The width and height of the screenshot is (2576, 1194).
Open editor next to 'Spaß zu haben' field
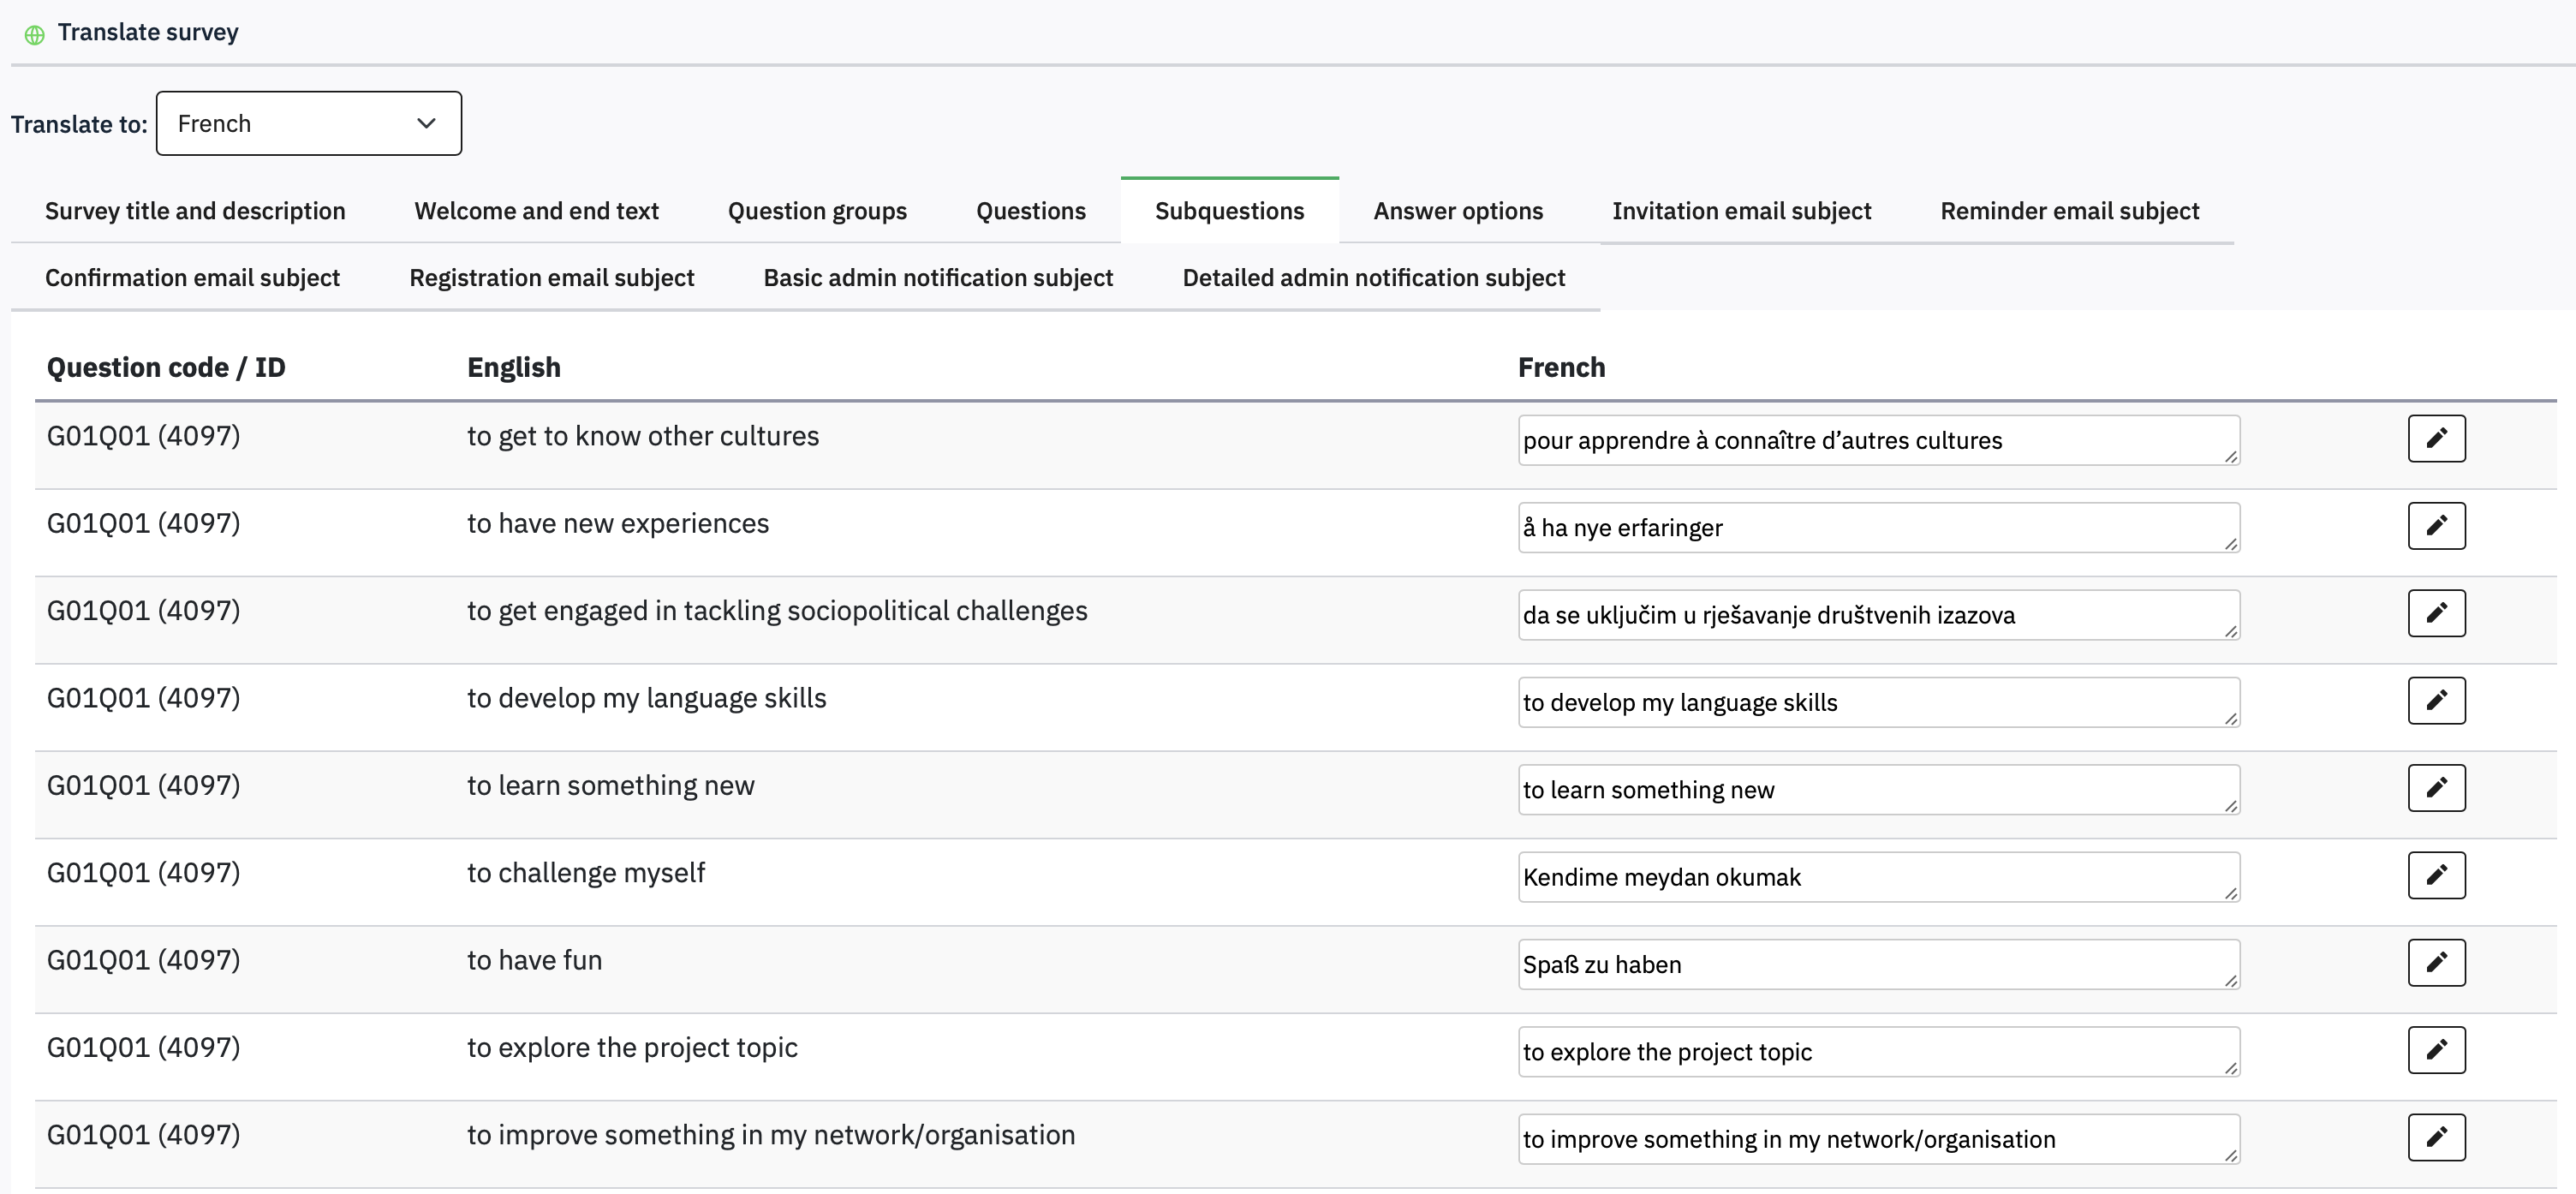click(x=2436, y=962)
